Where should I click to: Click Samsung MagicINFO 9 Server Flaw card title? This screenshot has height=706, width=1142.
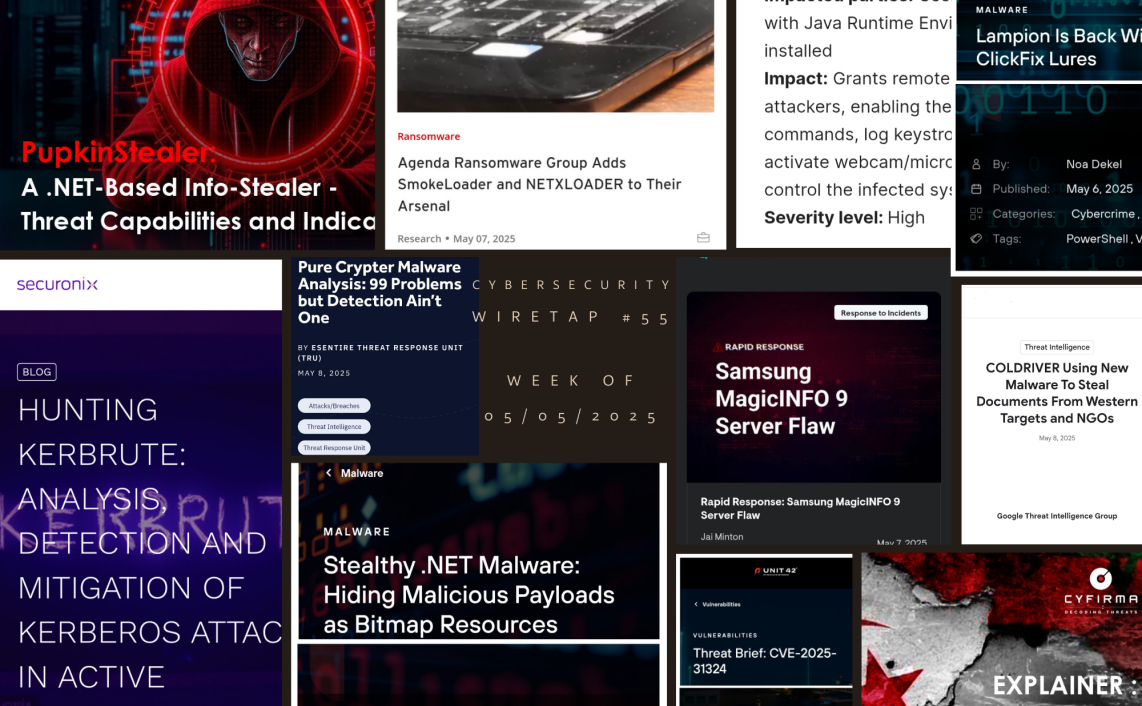tap(781, 399)
